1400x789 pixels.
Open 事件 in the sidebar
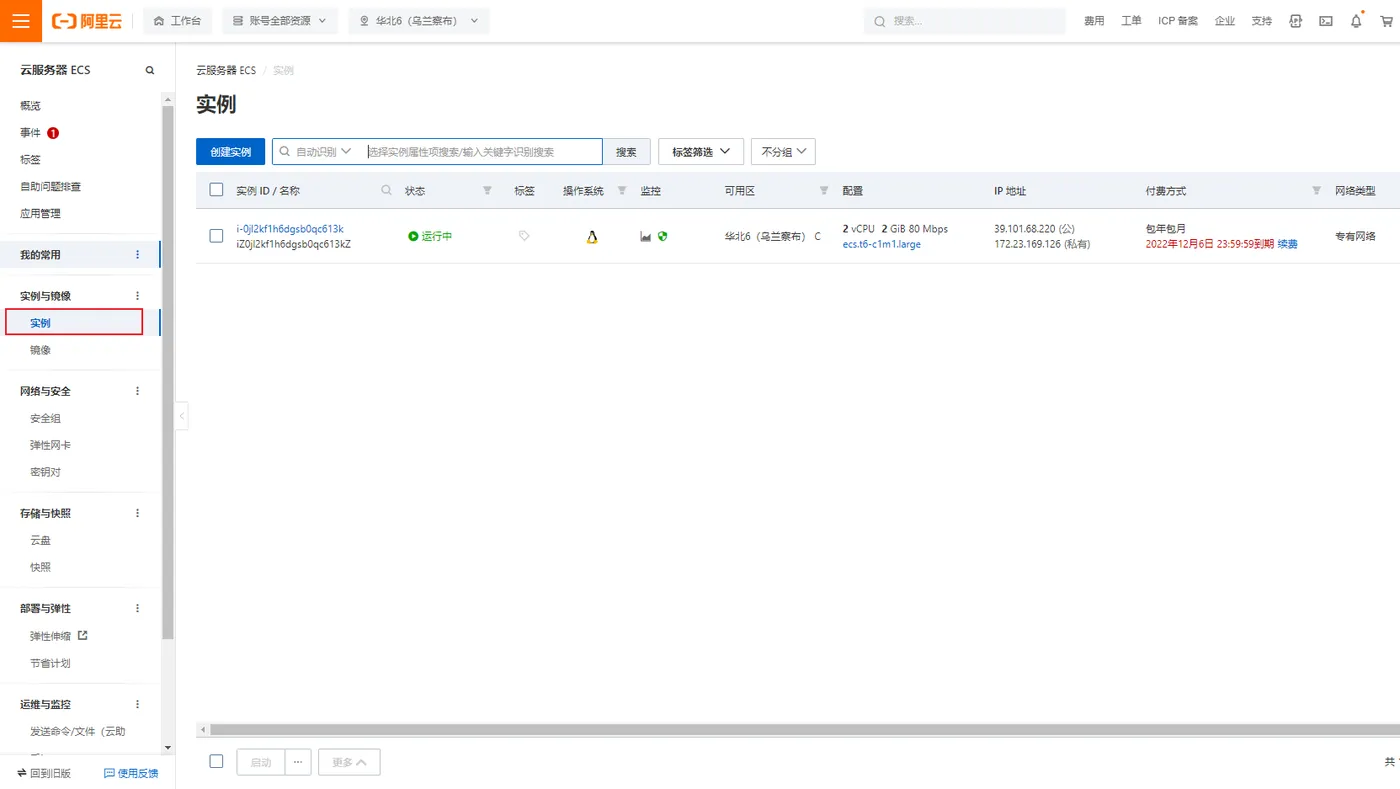pos(31,133)
